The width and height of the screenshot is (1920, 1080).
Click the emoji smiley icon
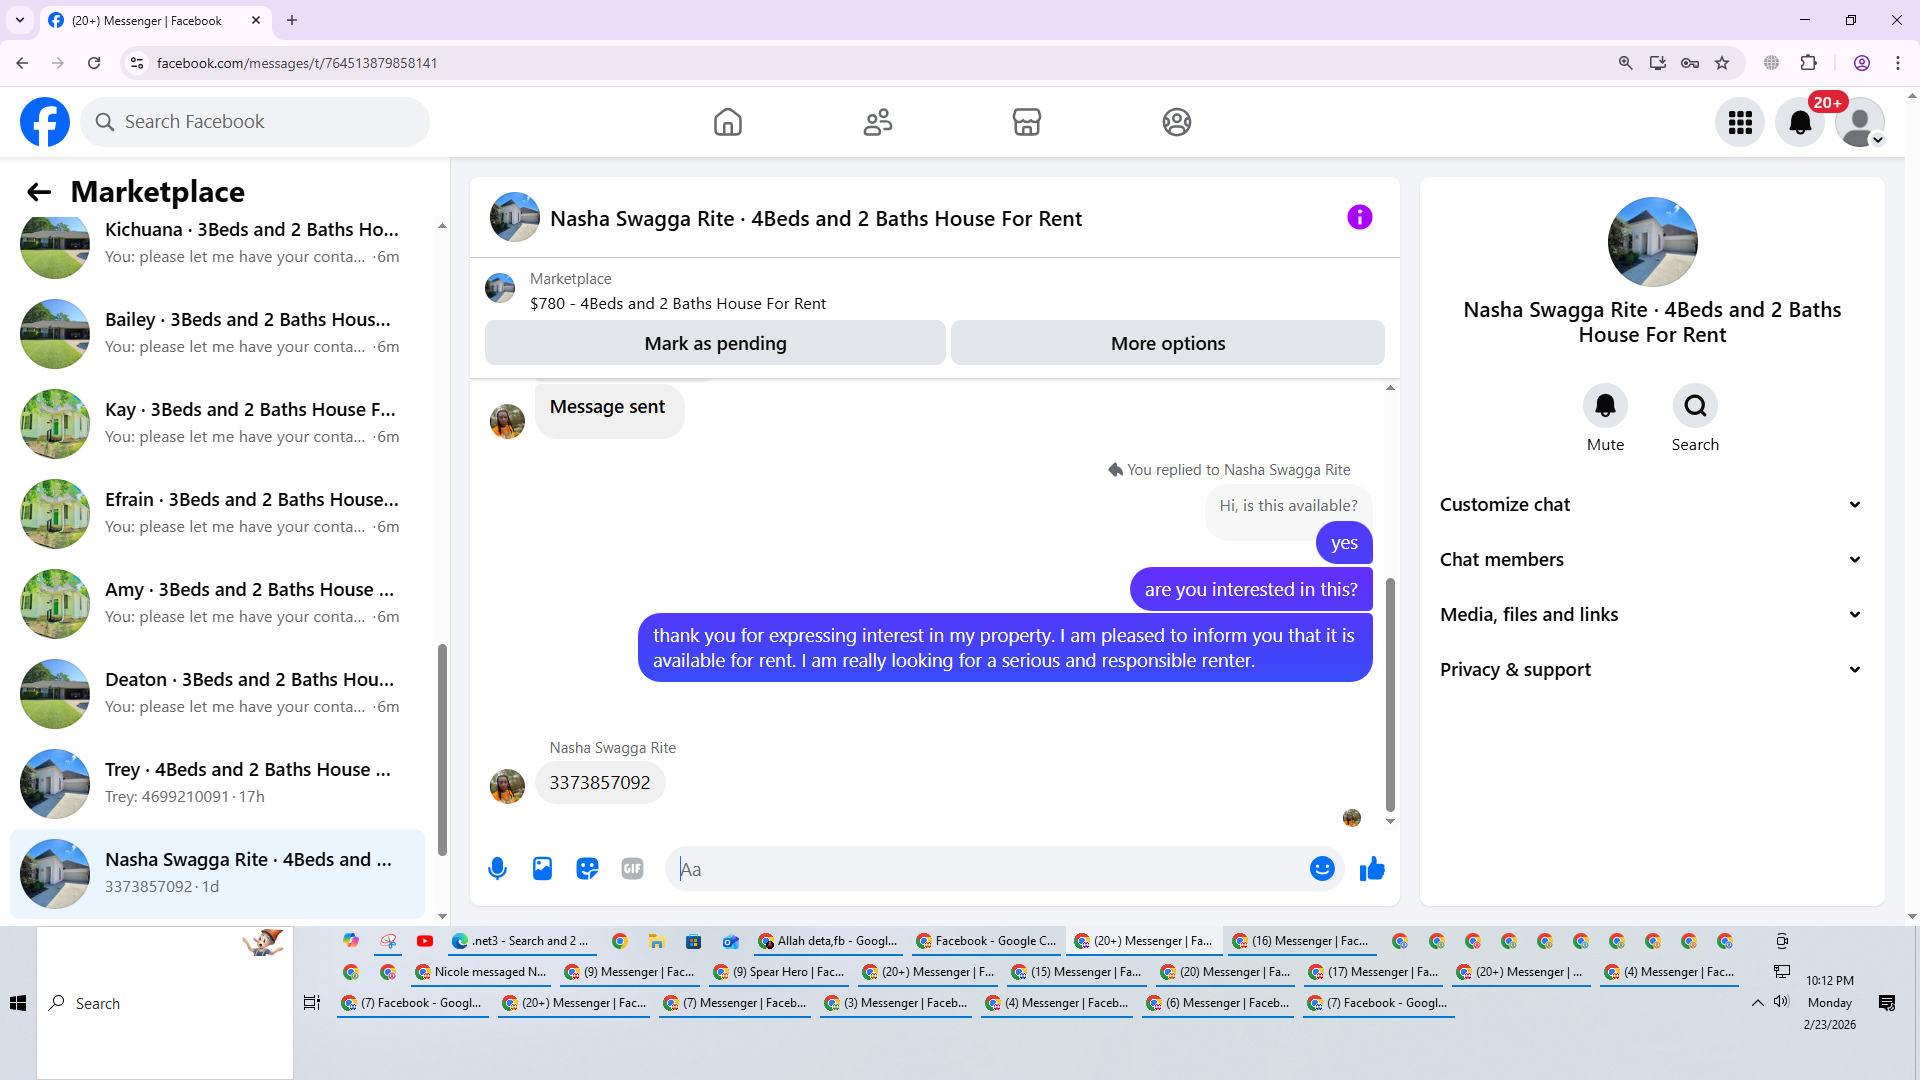click(x=1322, y=869)
